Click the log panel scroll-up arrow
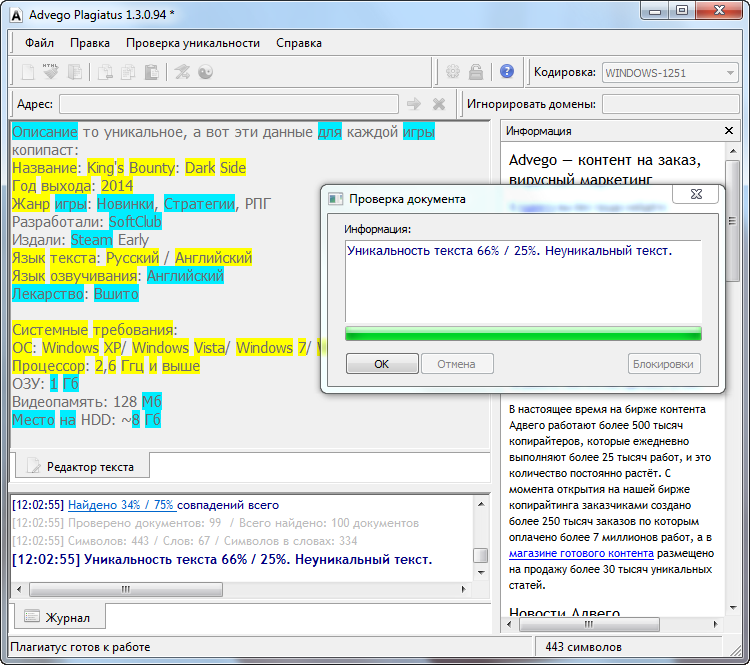750x665 pixels. coord(481,504)
